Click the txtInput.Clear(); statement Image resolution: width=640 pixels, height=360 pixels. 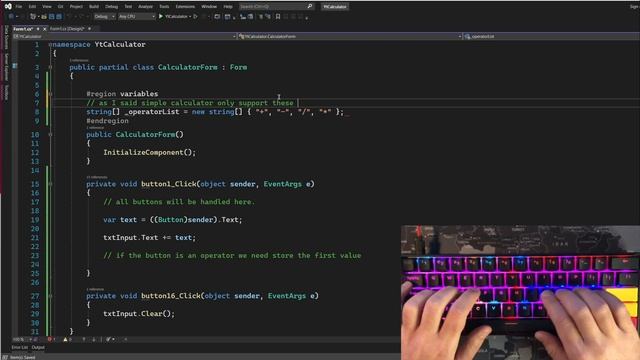coord(139,314)
